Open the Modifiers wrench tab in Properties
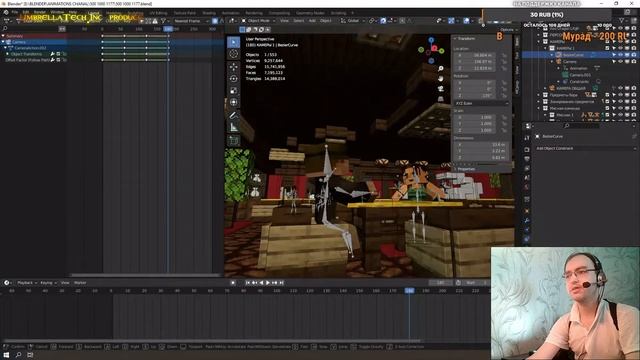 click(527, 220)
